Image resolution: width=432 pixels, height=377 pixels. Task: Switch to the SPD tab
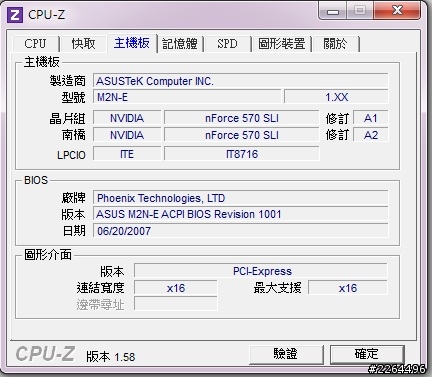tap(227, 44)
